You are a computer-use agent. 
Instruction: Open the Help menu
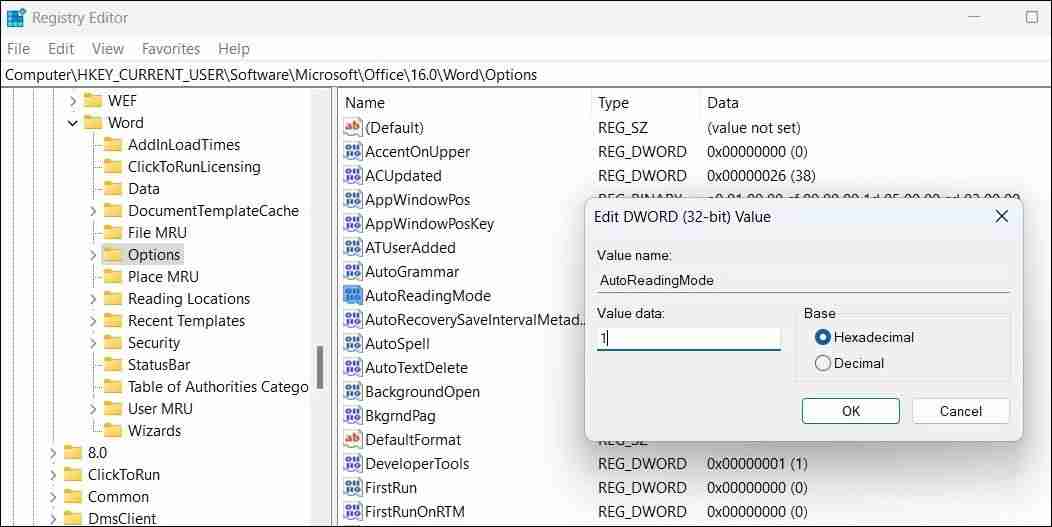click(233, 49)
